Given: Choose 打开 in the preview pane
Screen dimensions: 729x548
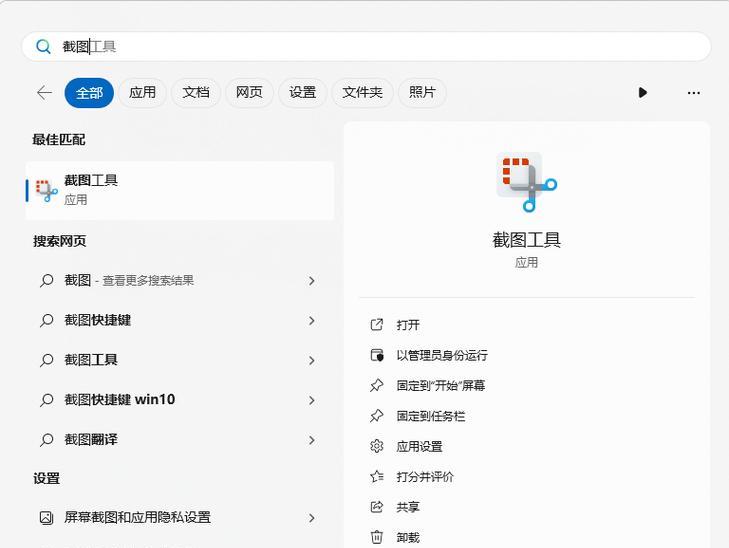Looking at the screenshot, I should pyautogui.click(x=408, y=325).
